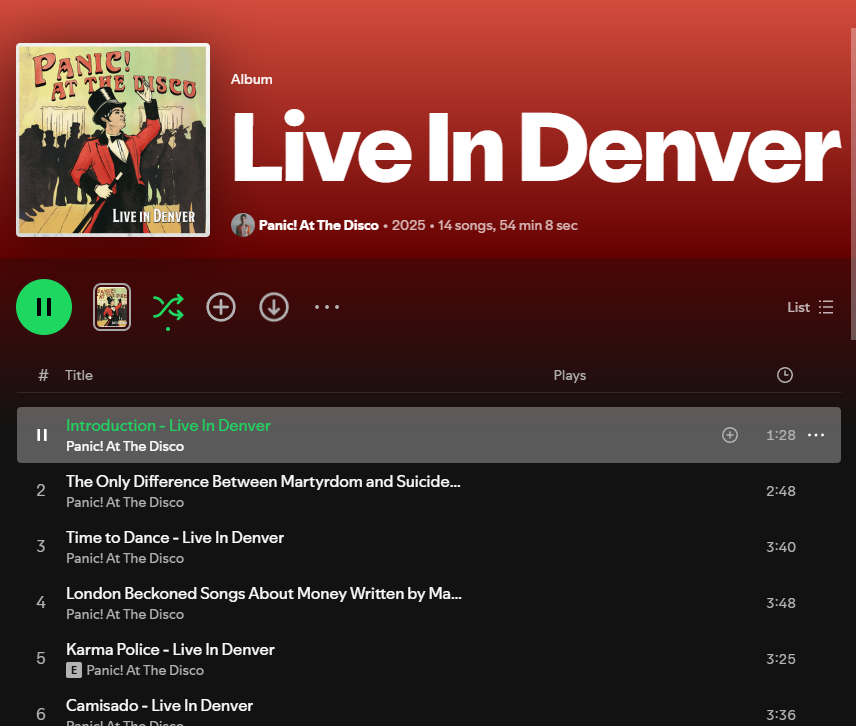Viewport: 856px width, 726px height.
Task: Select Time to Dance - Live In Denver
Action: [175, 538]
